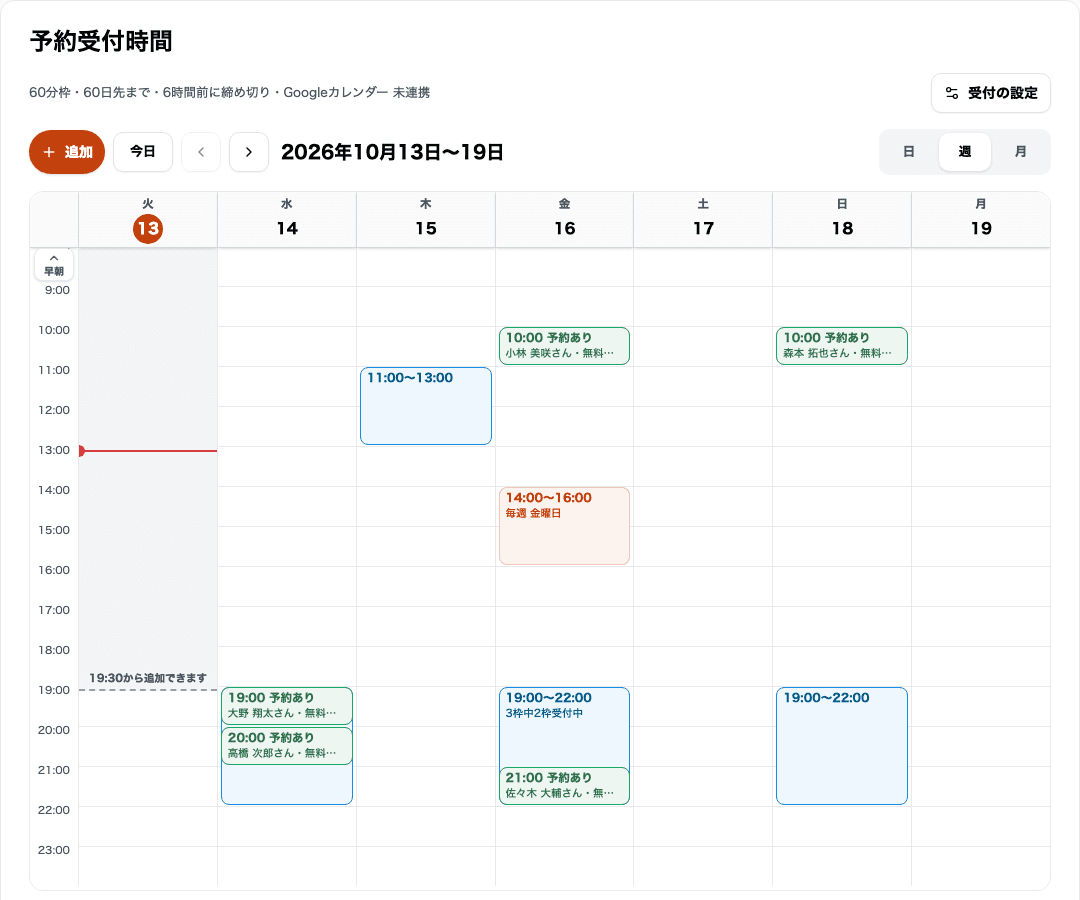This screenshot has height=900, width=1080.
Task: Select Friday 16 date header
Action: tap(565, 220)
